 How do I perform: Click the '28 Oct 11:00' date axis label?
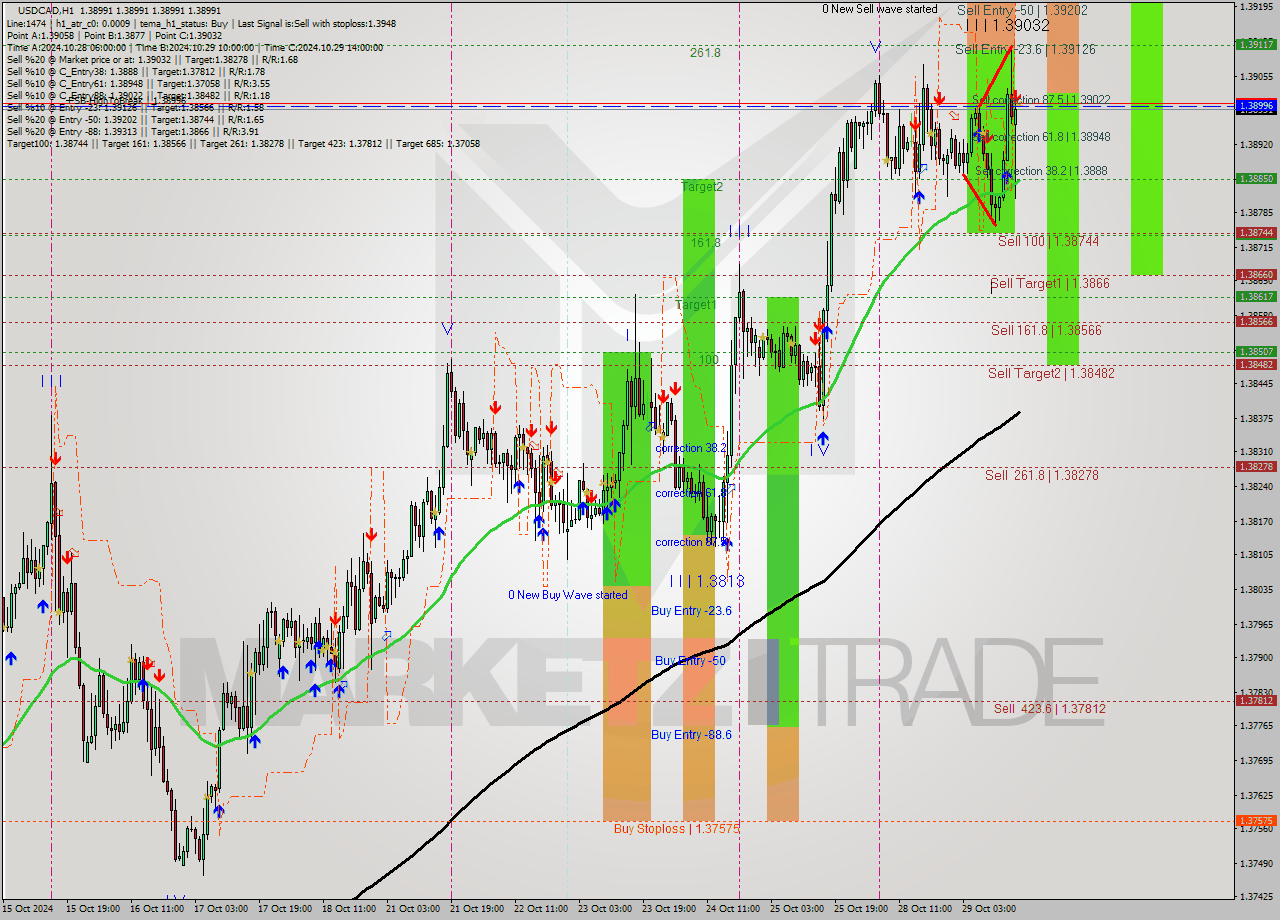tap(925, 909)
